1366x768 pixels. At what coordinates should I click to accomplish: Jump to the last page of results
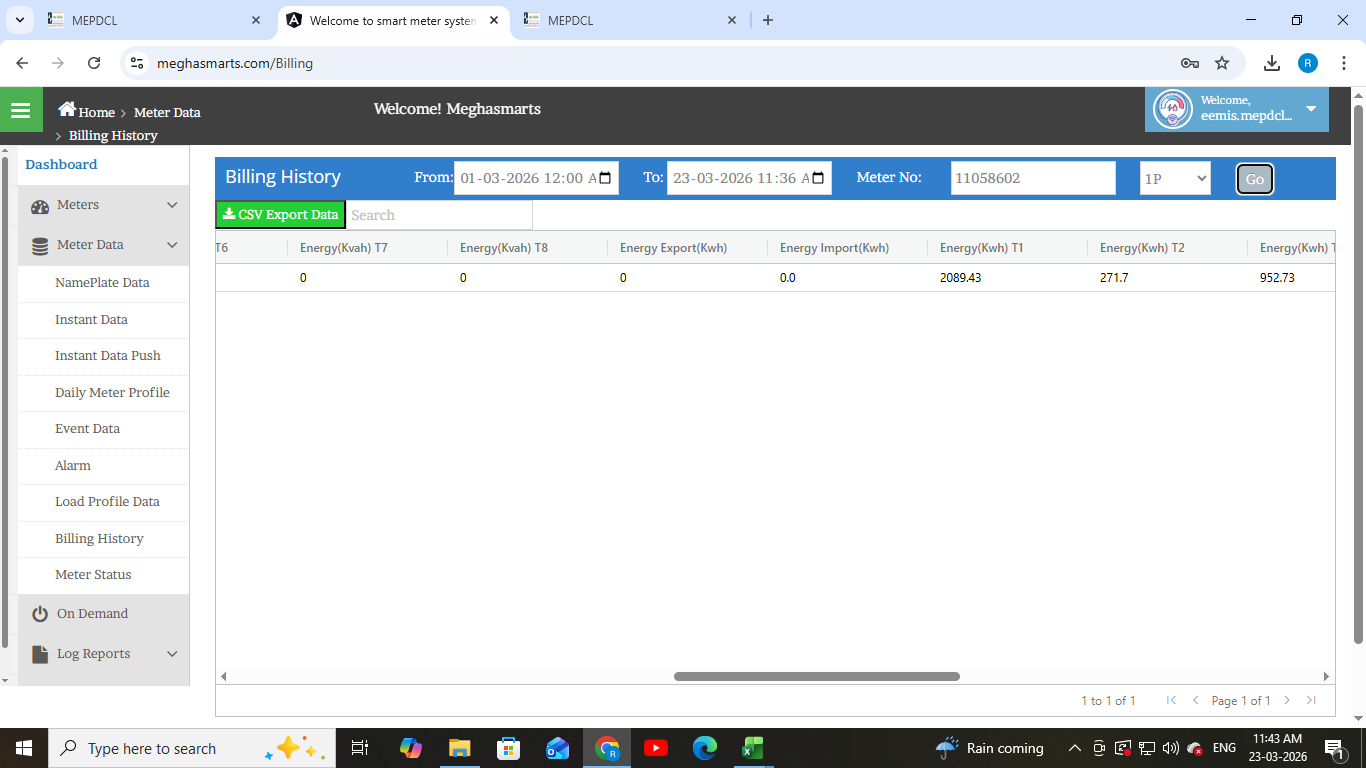(x=1311, y=700)
